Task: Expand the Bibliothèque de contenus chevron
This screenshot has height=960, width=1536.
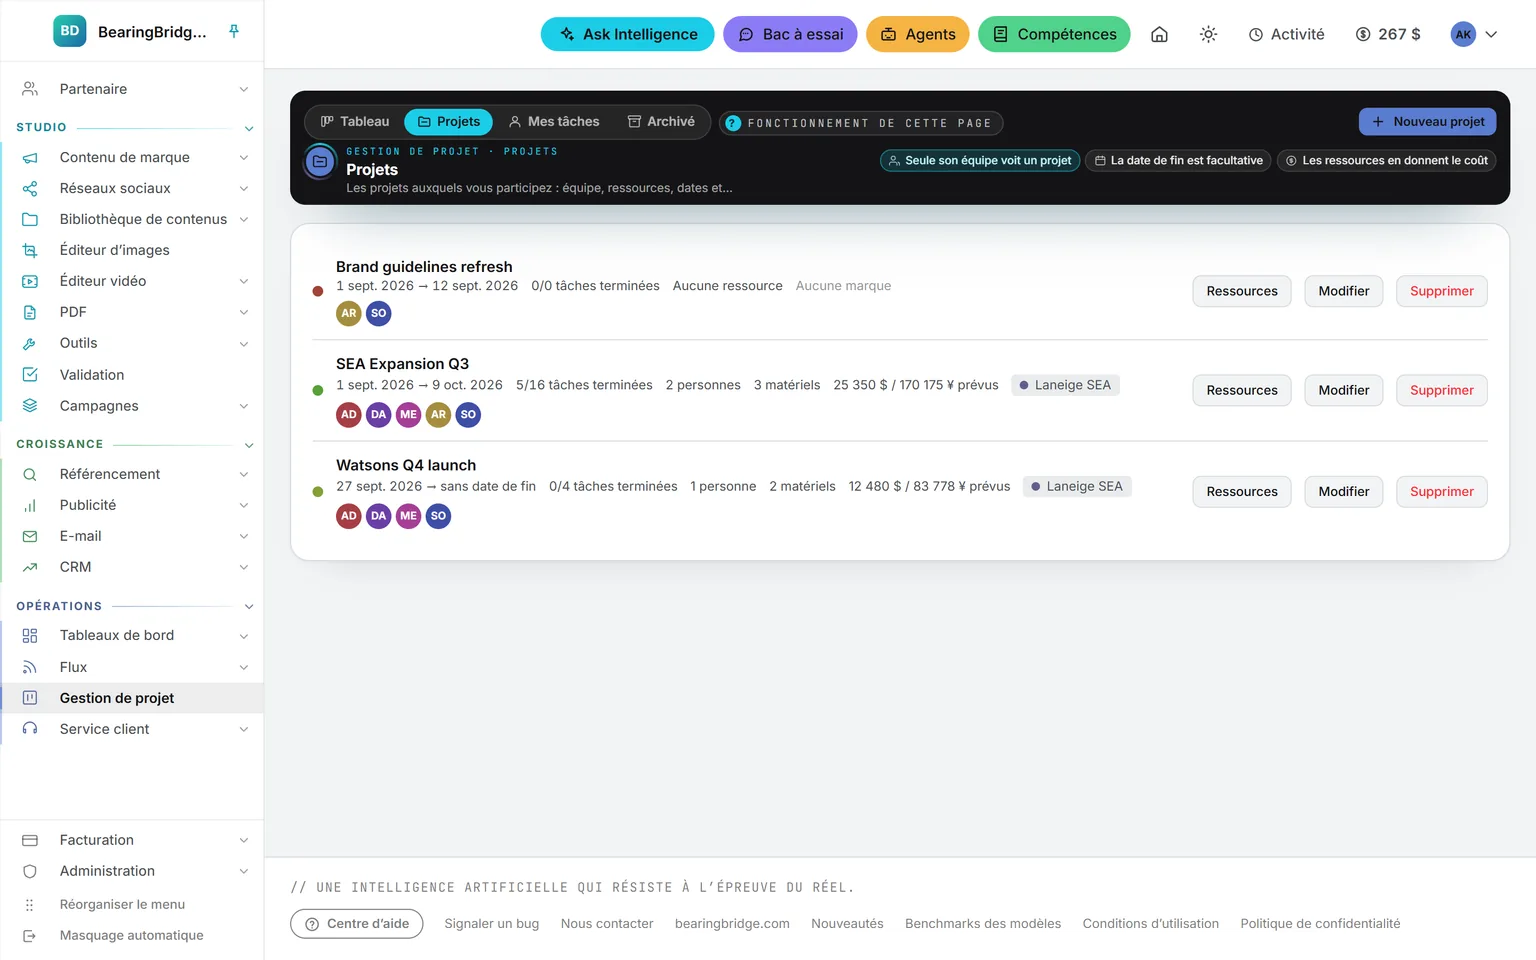Action: coord(244,219)
